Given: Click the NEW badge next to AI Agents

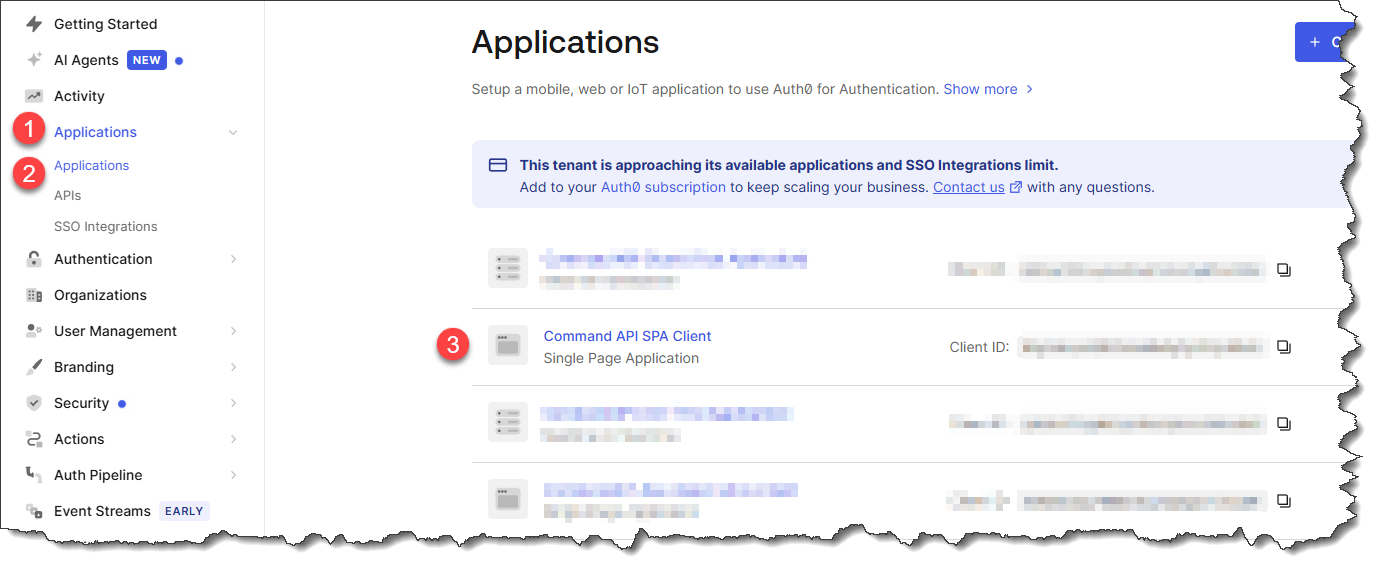Looking at the screenshot, I should tap(147, 60).
